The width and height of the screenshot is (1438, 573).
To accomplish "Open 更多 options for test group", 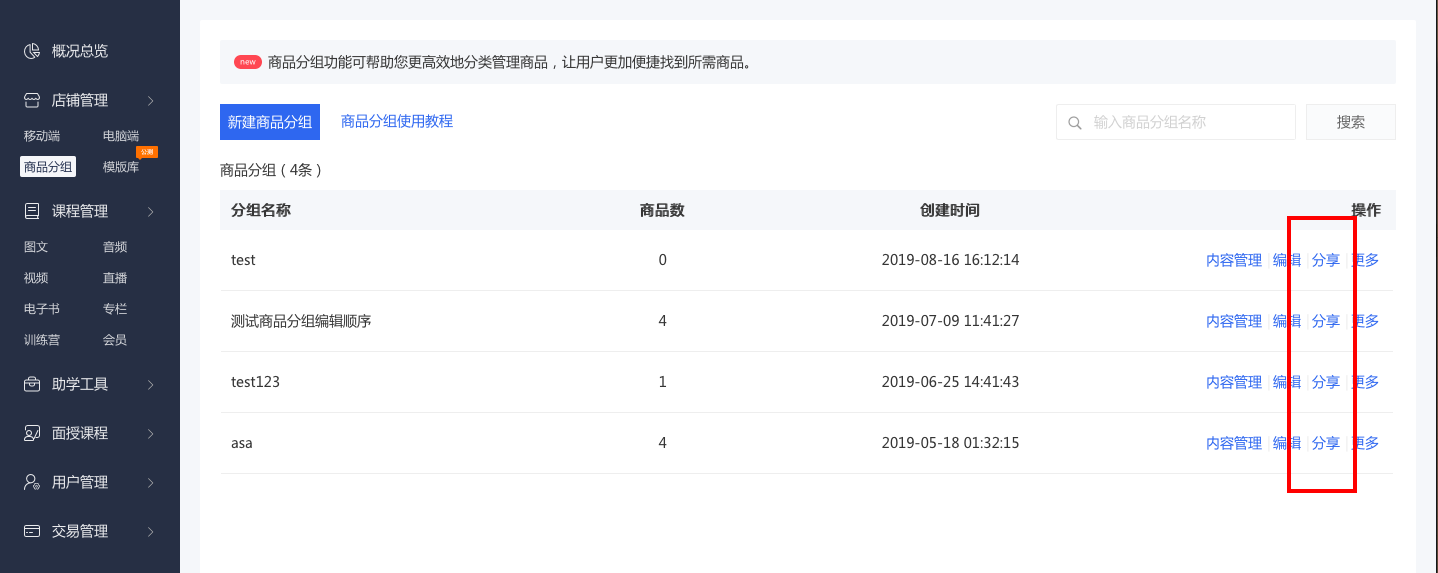I will click(1365, 260).
